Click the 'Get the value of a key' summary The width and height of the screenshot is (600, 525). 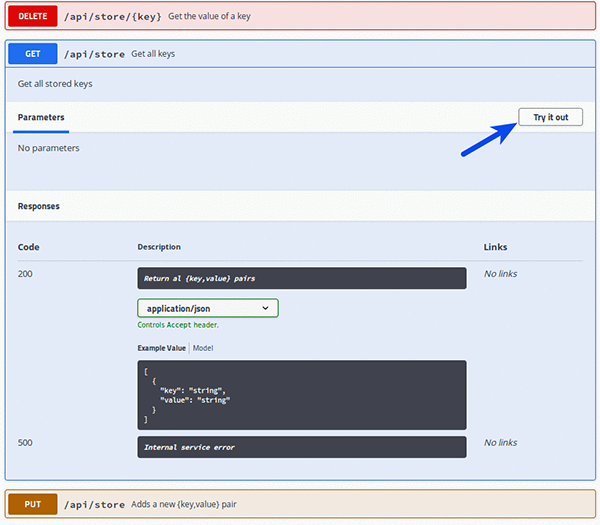tap(209, 16)
